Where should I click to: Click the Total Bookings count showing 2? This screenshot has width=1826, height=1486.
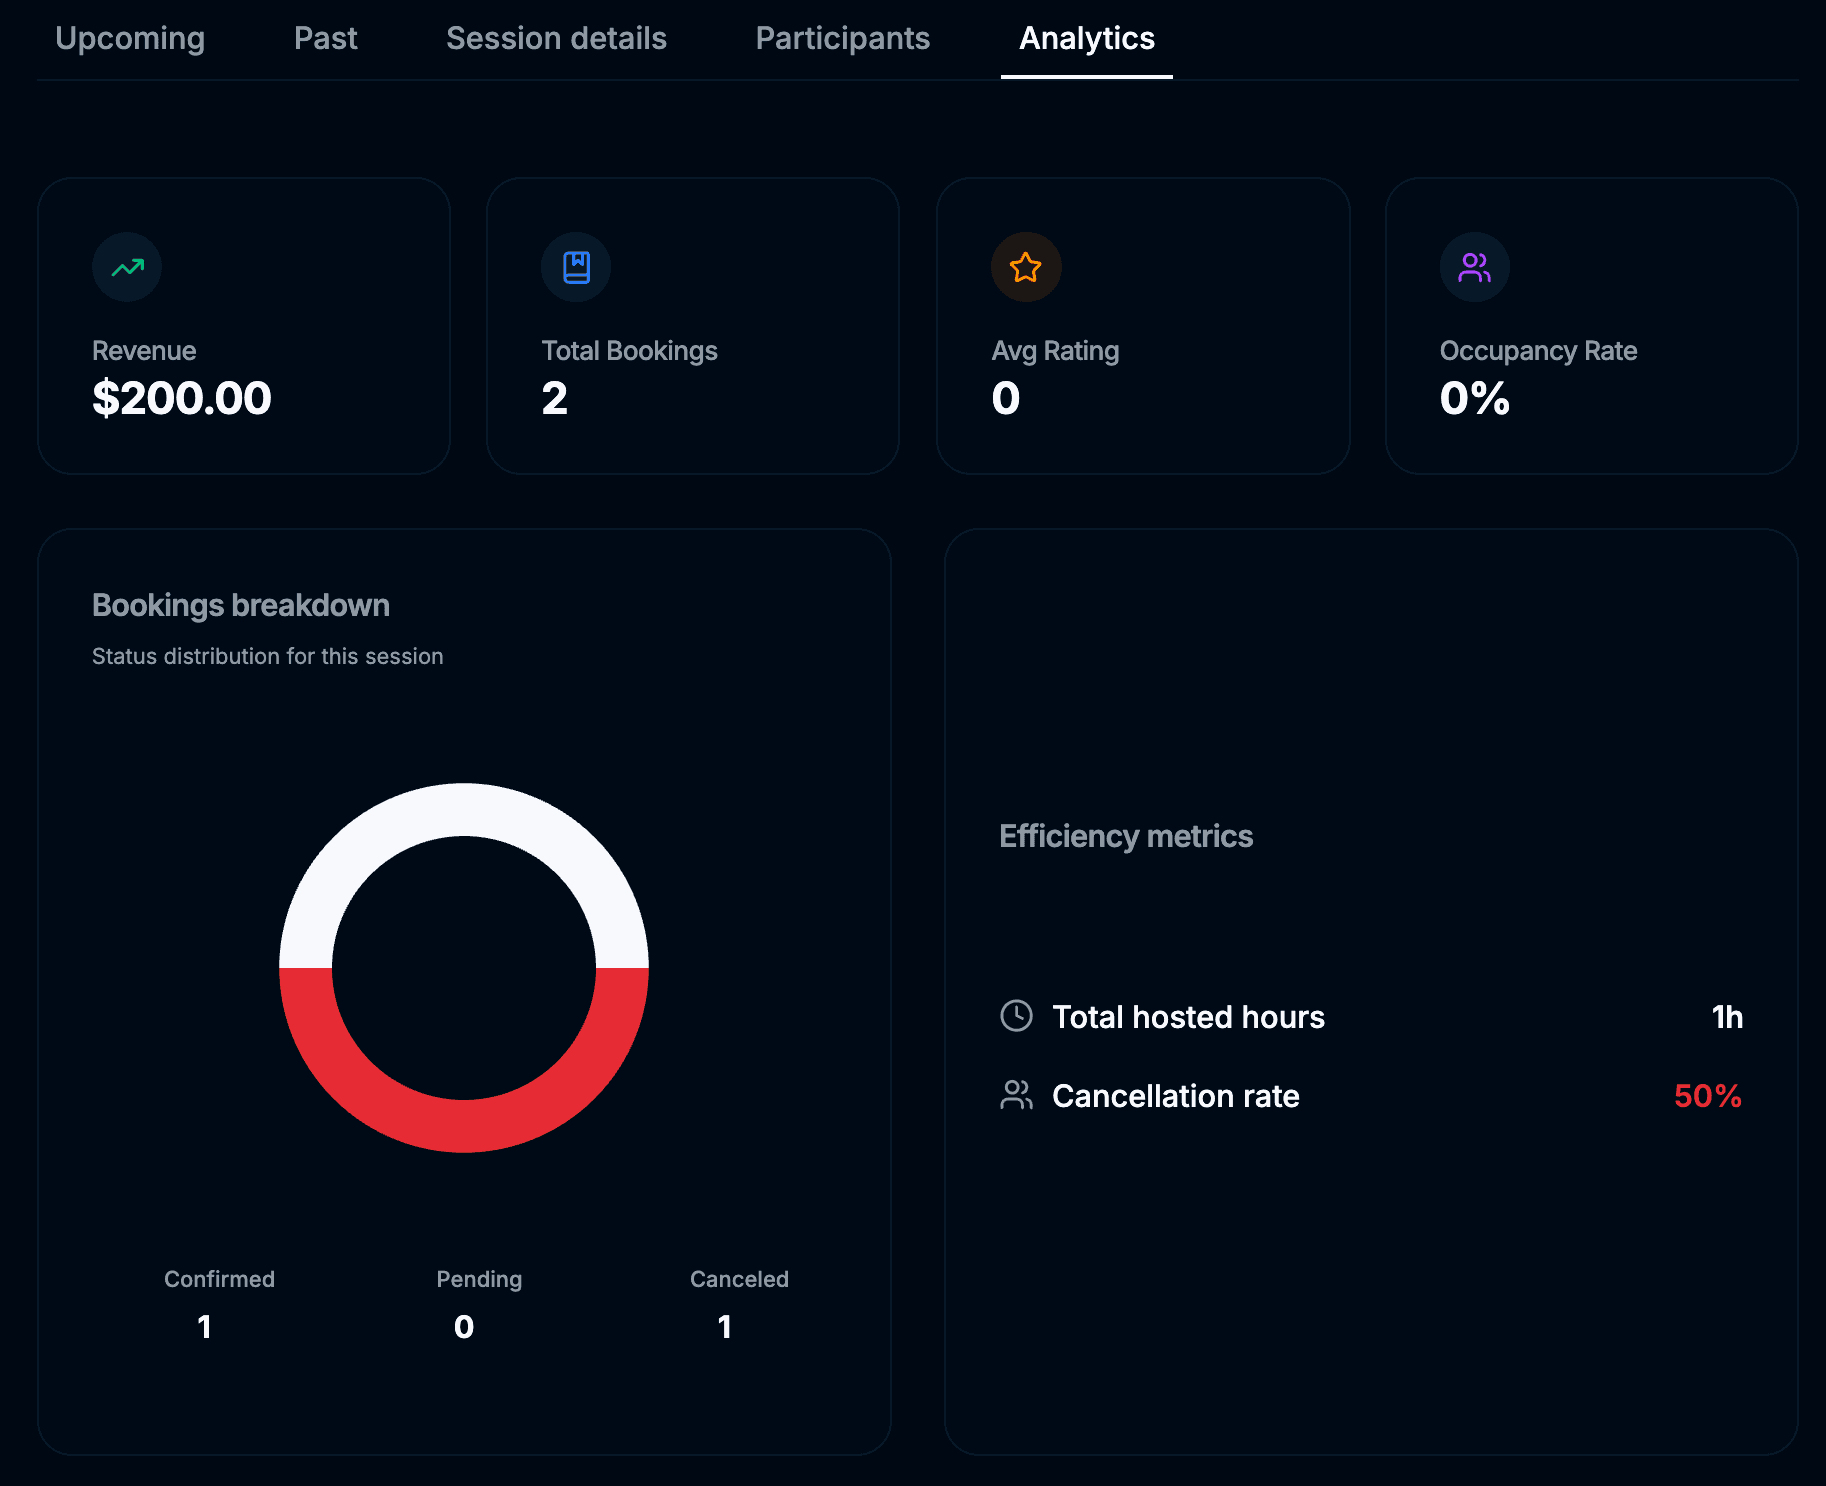[555, 398]
